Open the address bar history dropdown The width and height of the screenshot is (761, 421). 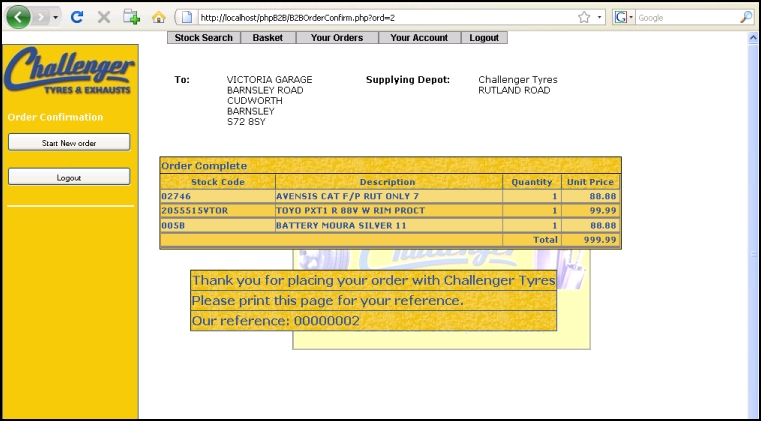tap(599, 17)
